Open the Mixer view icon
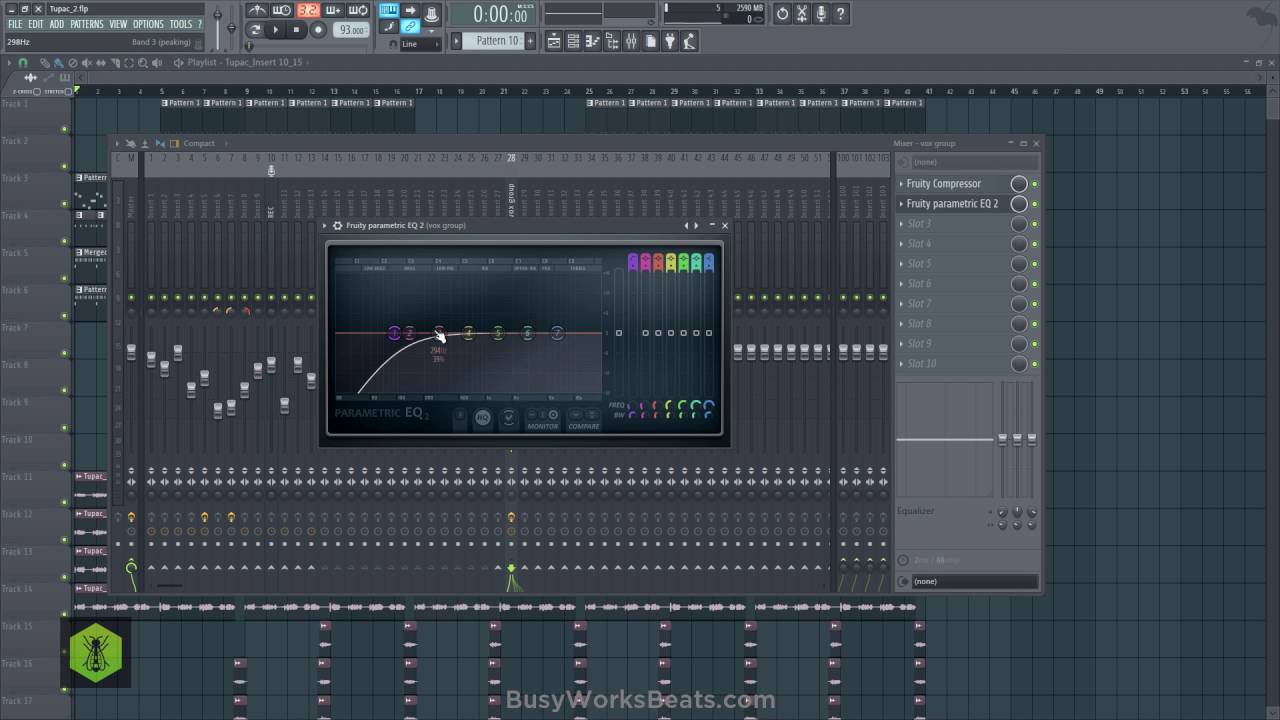The height and width of the screenshot is (720, 1280). coord(631,41)
